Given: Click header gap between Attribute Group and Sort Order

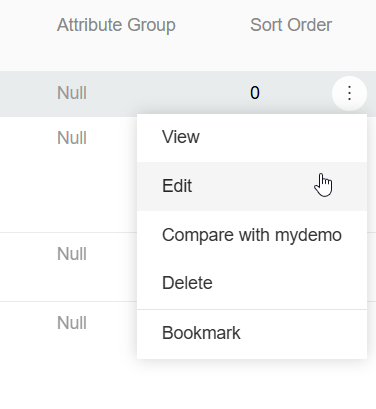Looking at the screenshot, I should [x=213, y=25].
